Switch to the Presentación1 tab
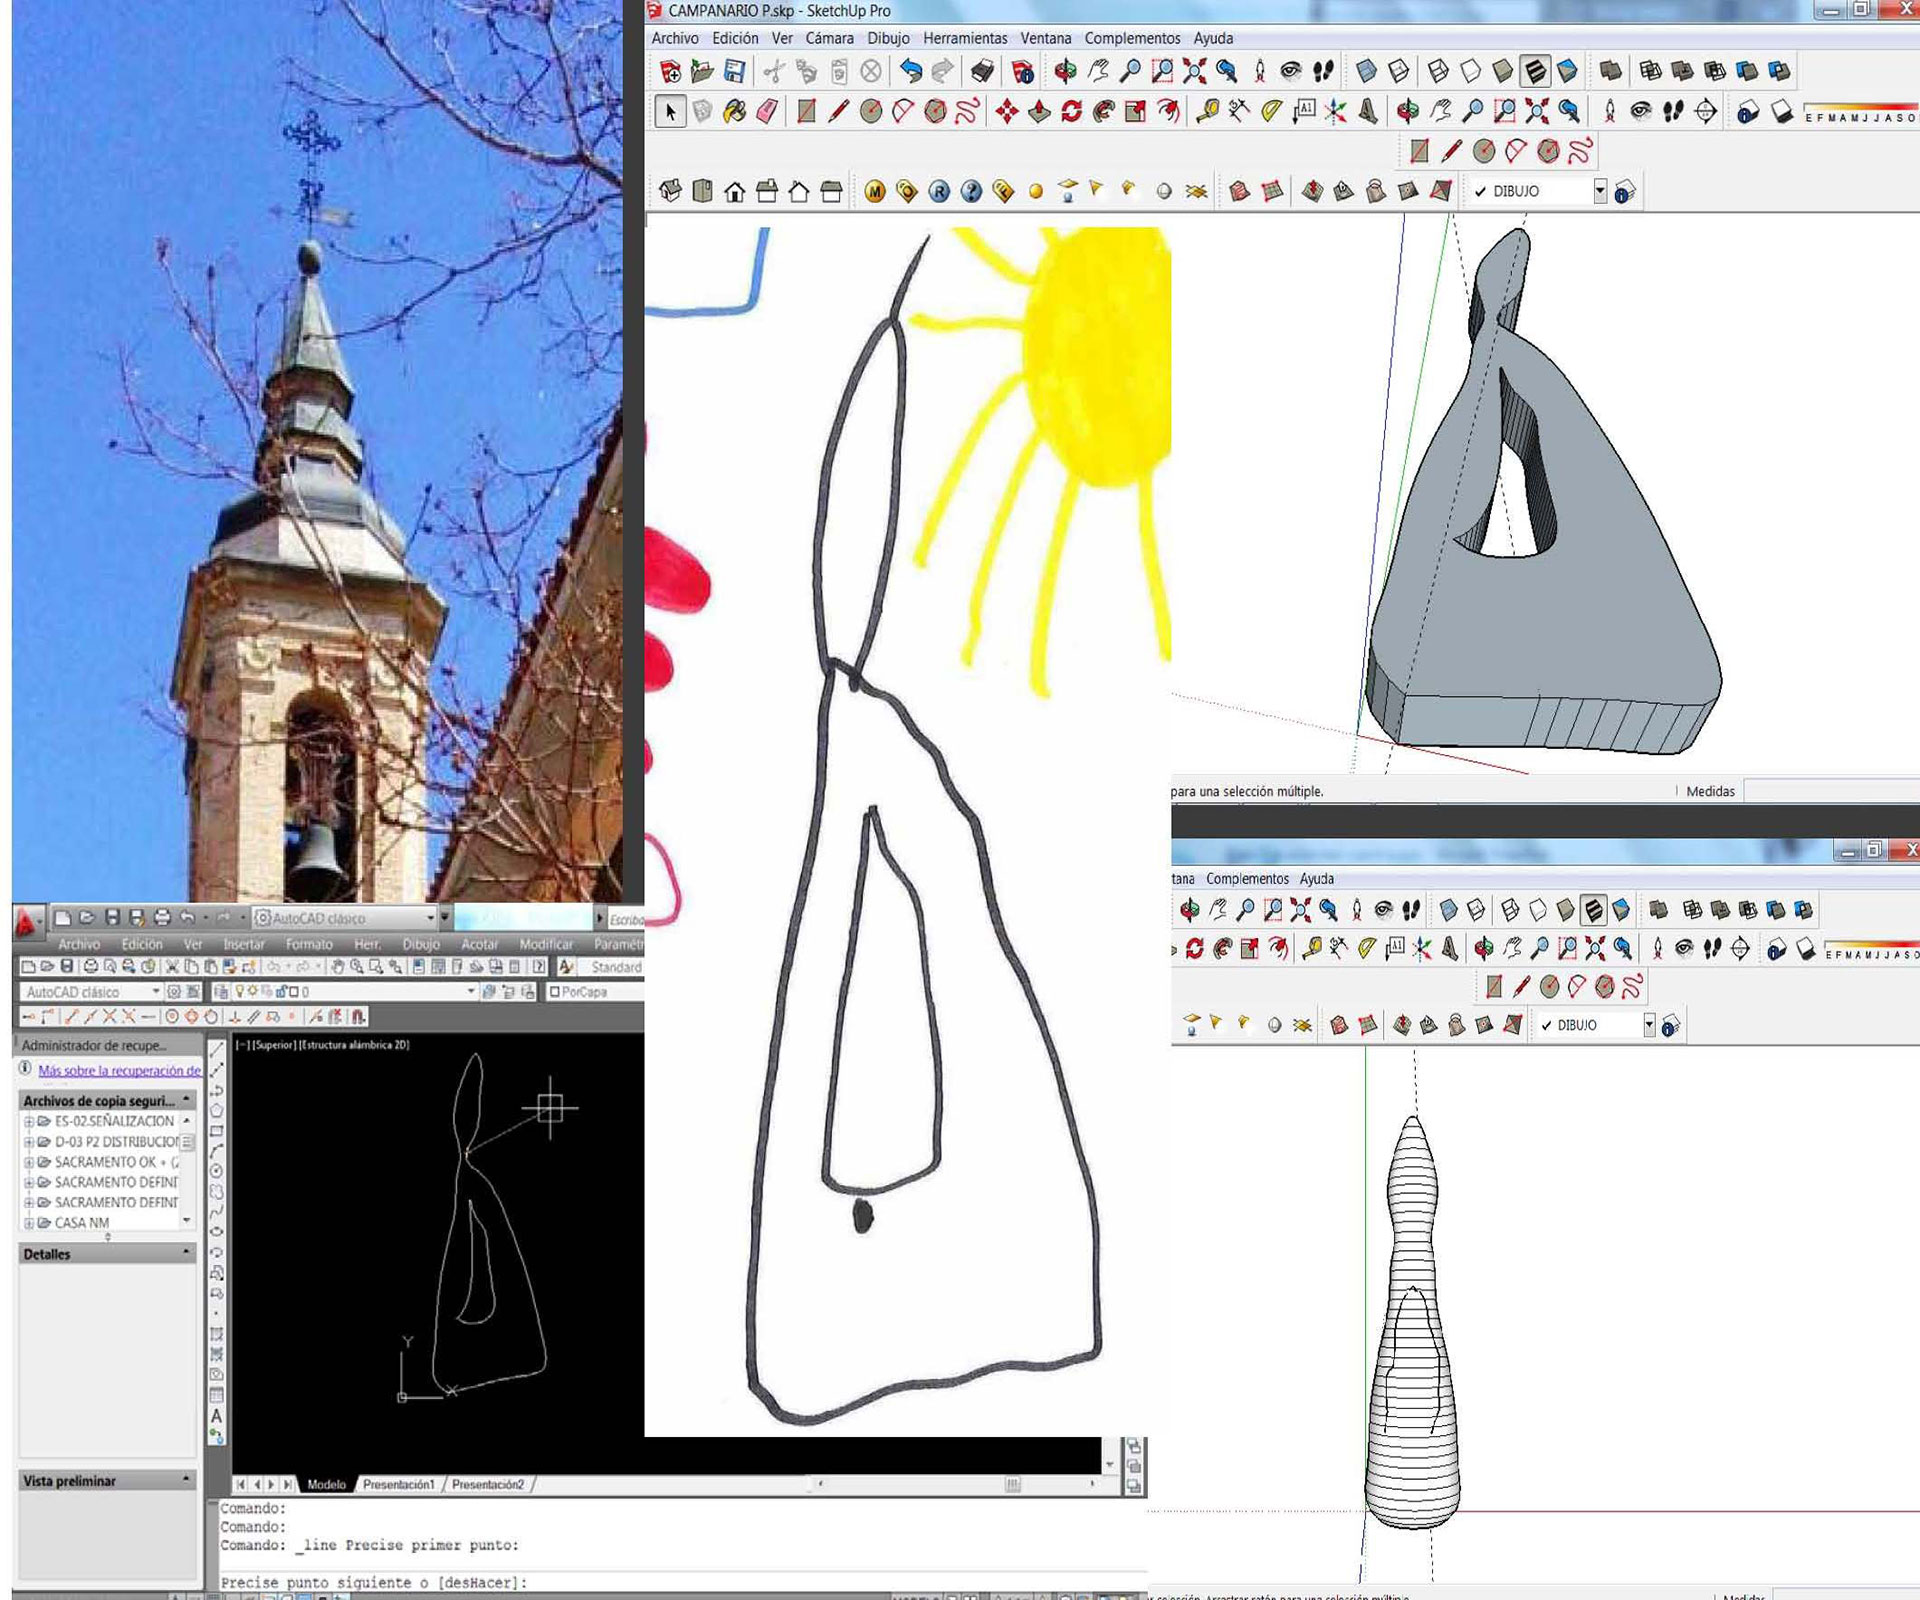The image size is (1920, 1600). click(x=398, y=1484)
